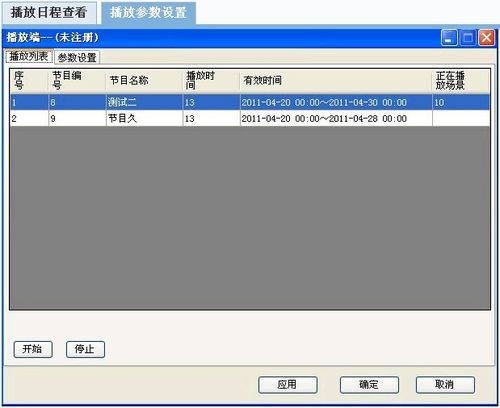This screenshot has width=500, height=408.
Task: Switch to 参数设置 sub-tab
Action: (x=77, y=57)
